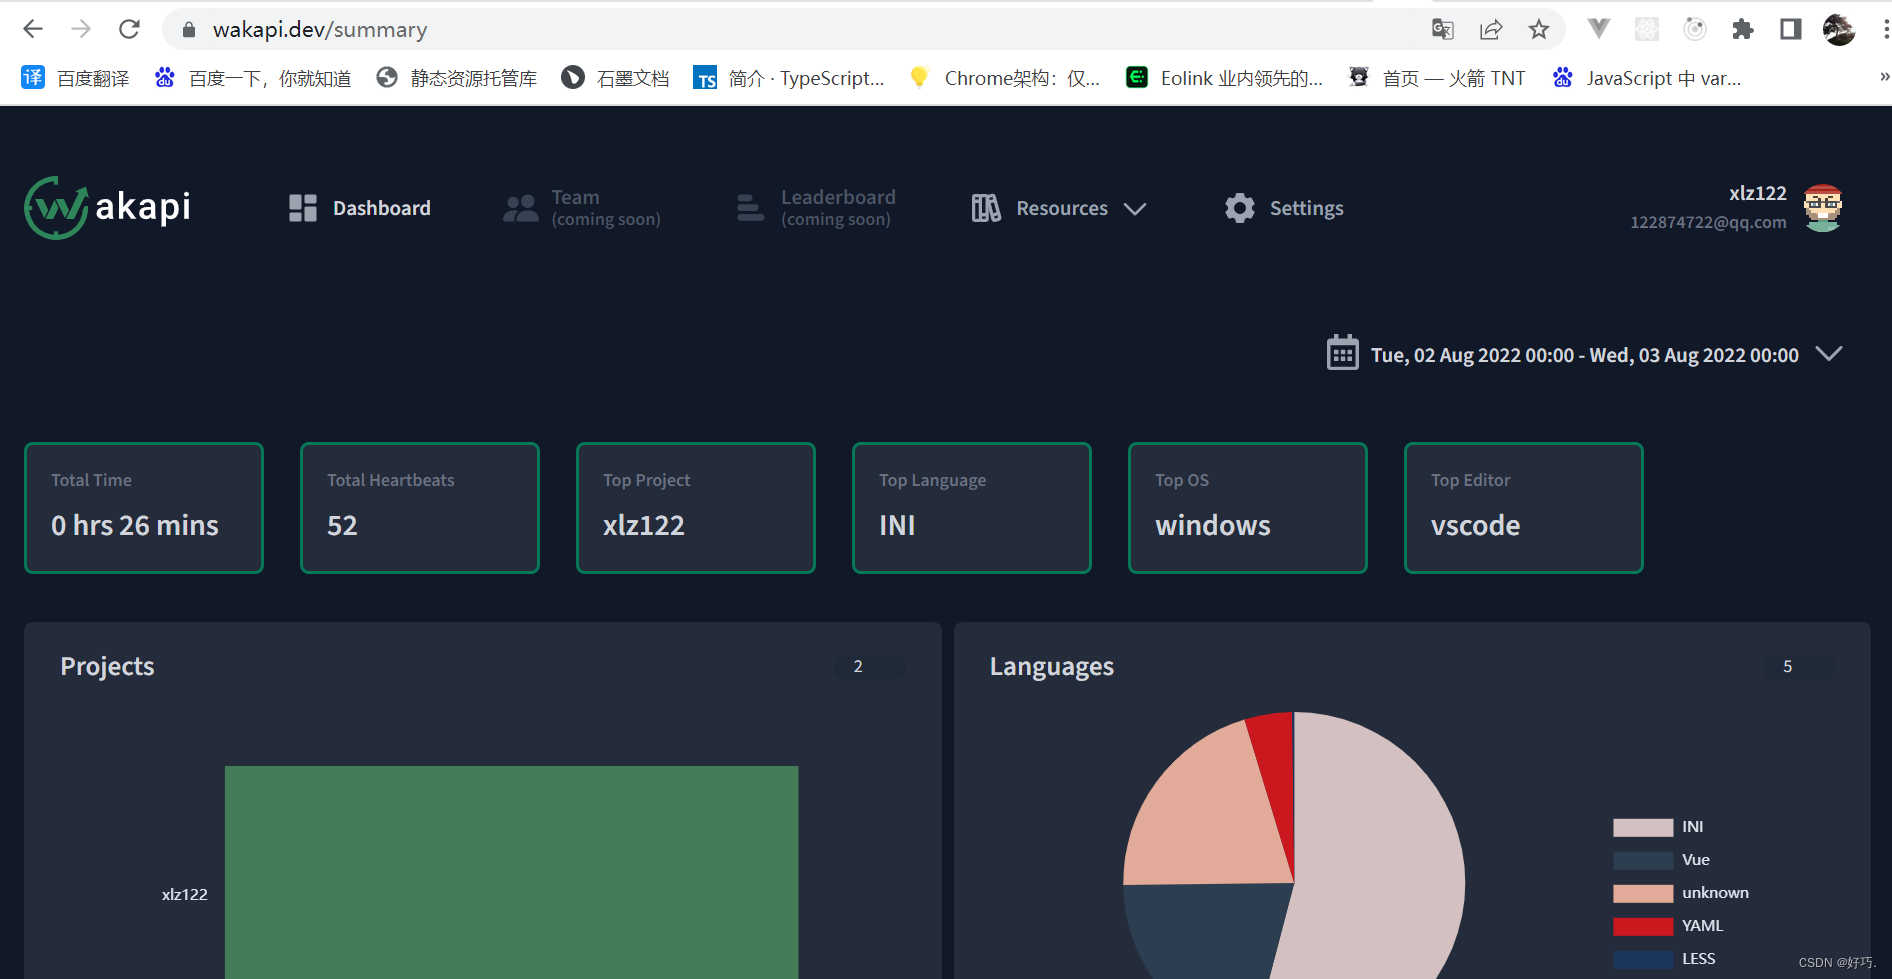
Task: Click the Settings gear icon
Action: (x=1240, y=208)
